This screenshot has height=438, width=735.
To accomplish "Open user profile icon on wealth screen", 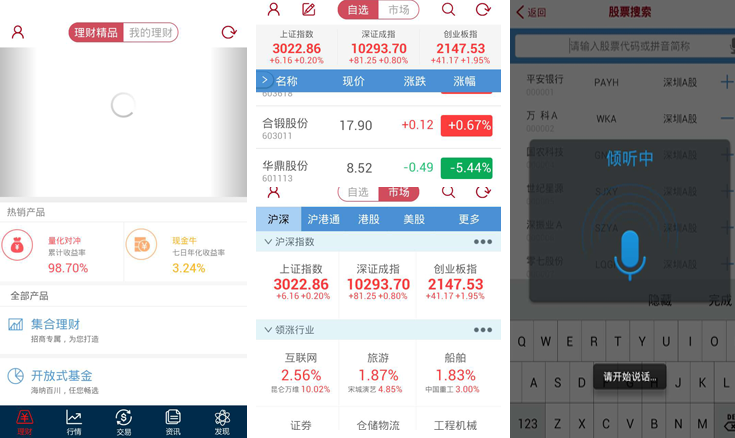I will 18,32.
